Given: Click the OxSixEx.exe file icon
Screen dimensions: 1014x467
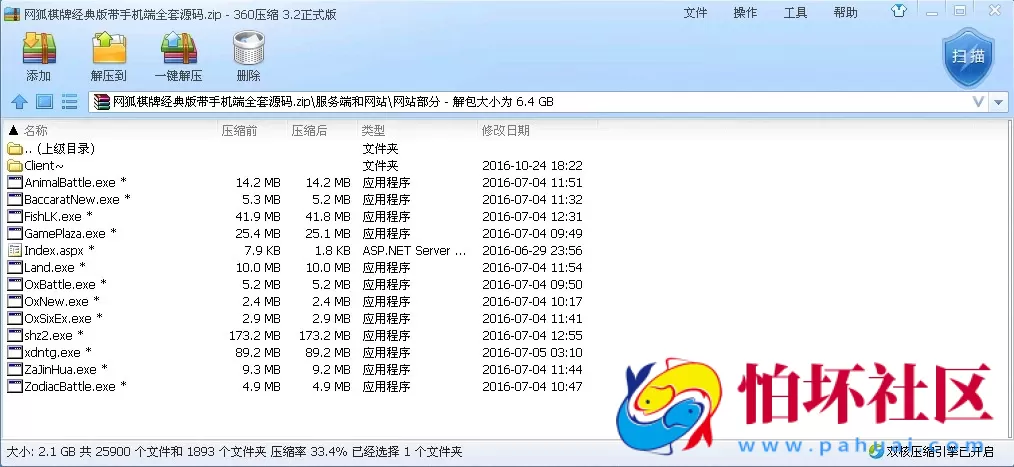Looking at the screenshot, I should [x=15, y=318].
